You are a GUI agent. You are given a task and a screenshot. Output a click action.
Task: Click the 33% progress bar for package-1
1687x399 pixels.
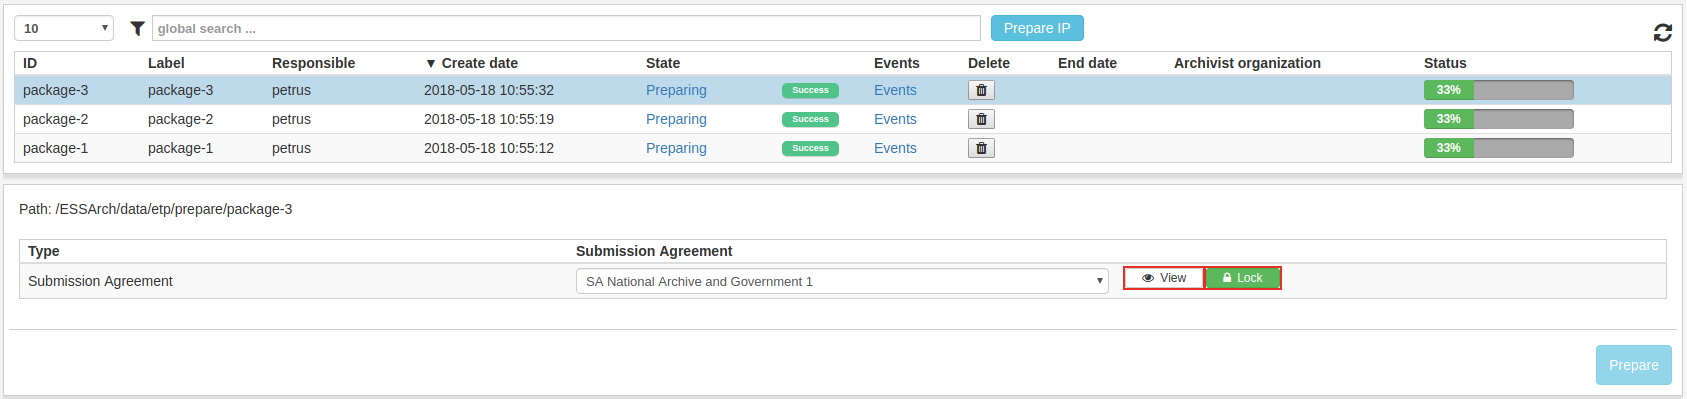(x=1498, y=148)
